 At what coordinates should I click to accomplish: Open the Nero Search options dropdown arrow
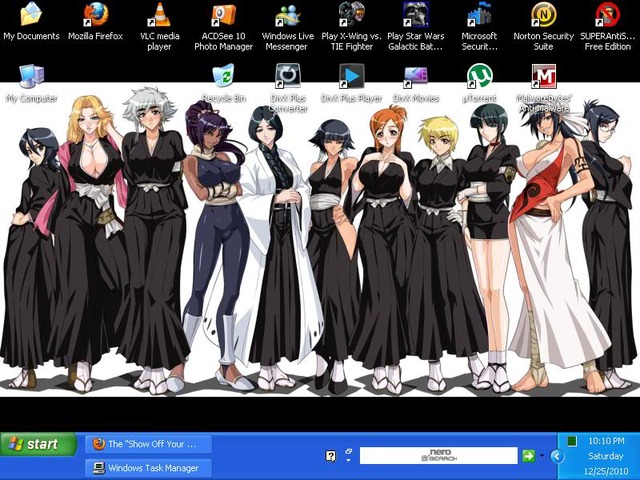pyautogui.click(x=542, y=456)
